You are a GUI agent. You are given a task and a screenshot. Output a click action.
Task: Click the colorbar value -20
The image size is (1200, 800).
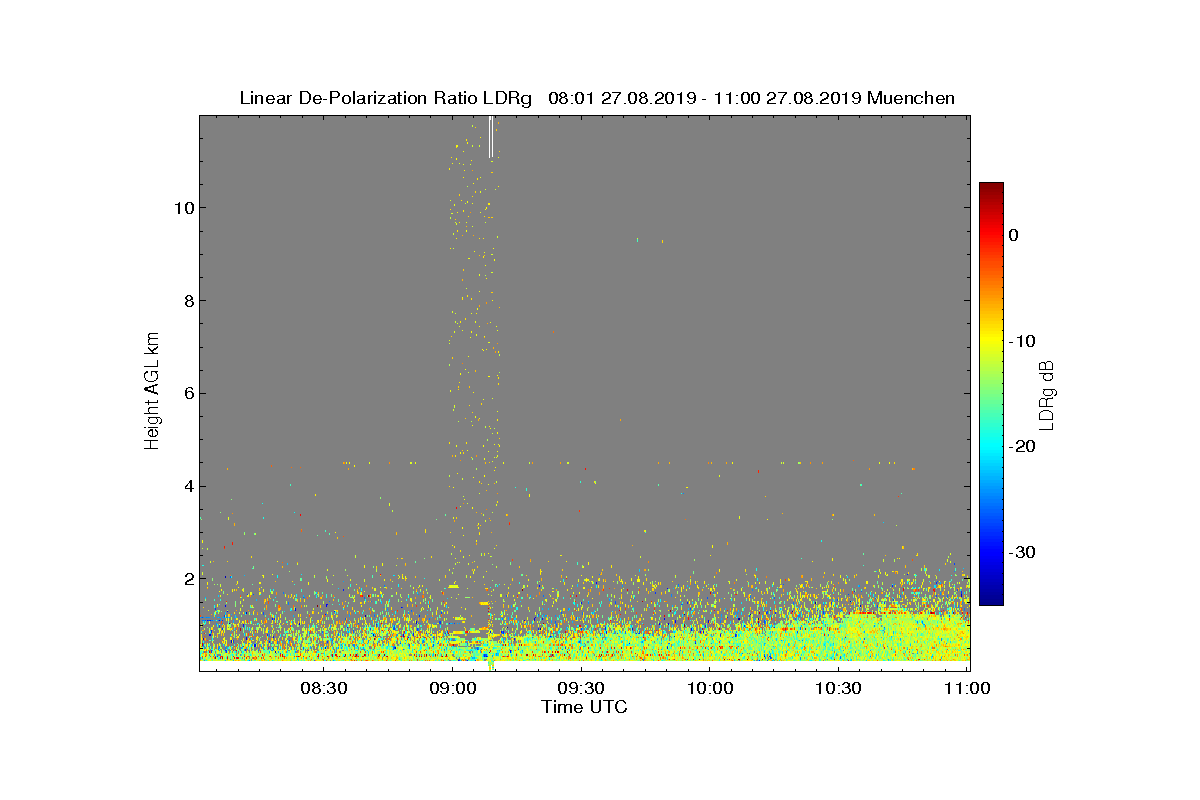(1021, 447)
